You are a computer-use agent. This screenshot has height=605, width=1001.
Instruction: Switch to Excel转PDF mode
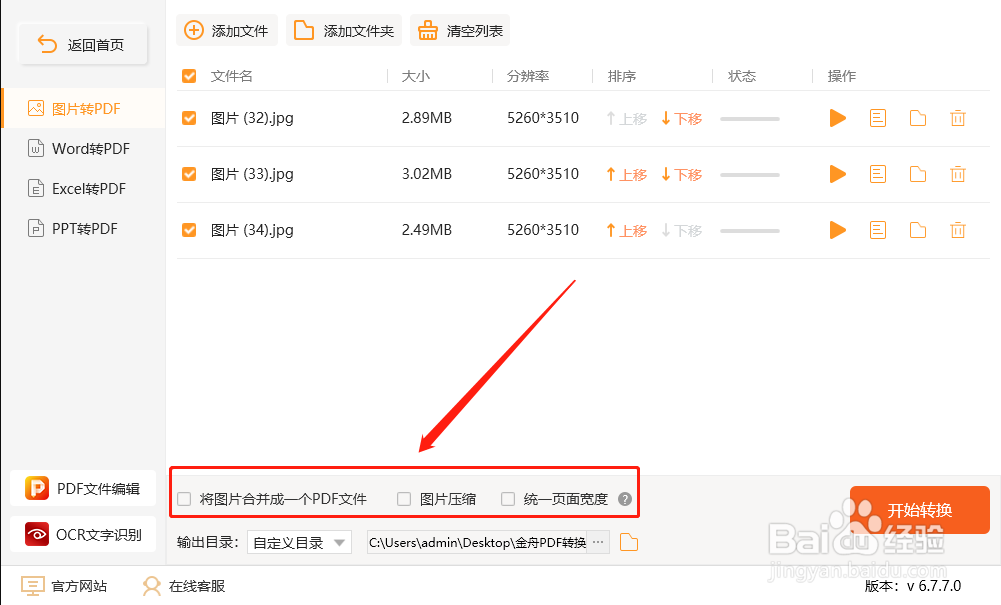(x=84, y=189)
